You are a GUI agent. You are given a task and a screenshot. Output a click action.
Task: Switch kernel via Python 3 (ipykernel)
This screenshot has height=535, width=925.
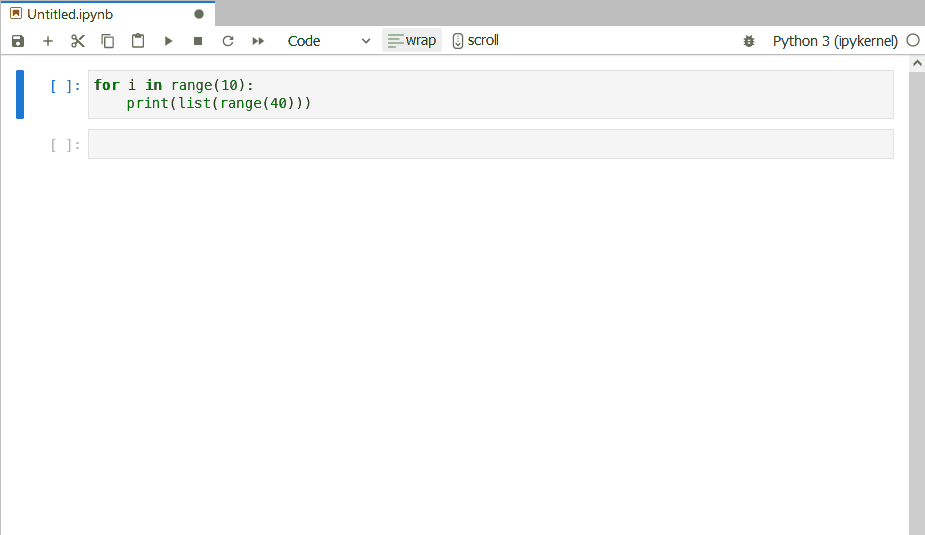click(835, 41)
